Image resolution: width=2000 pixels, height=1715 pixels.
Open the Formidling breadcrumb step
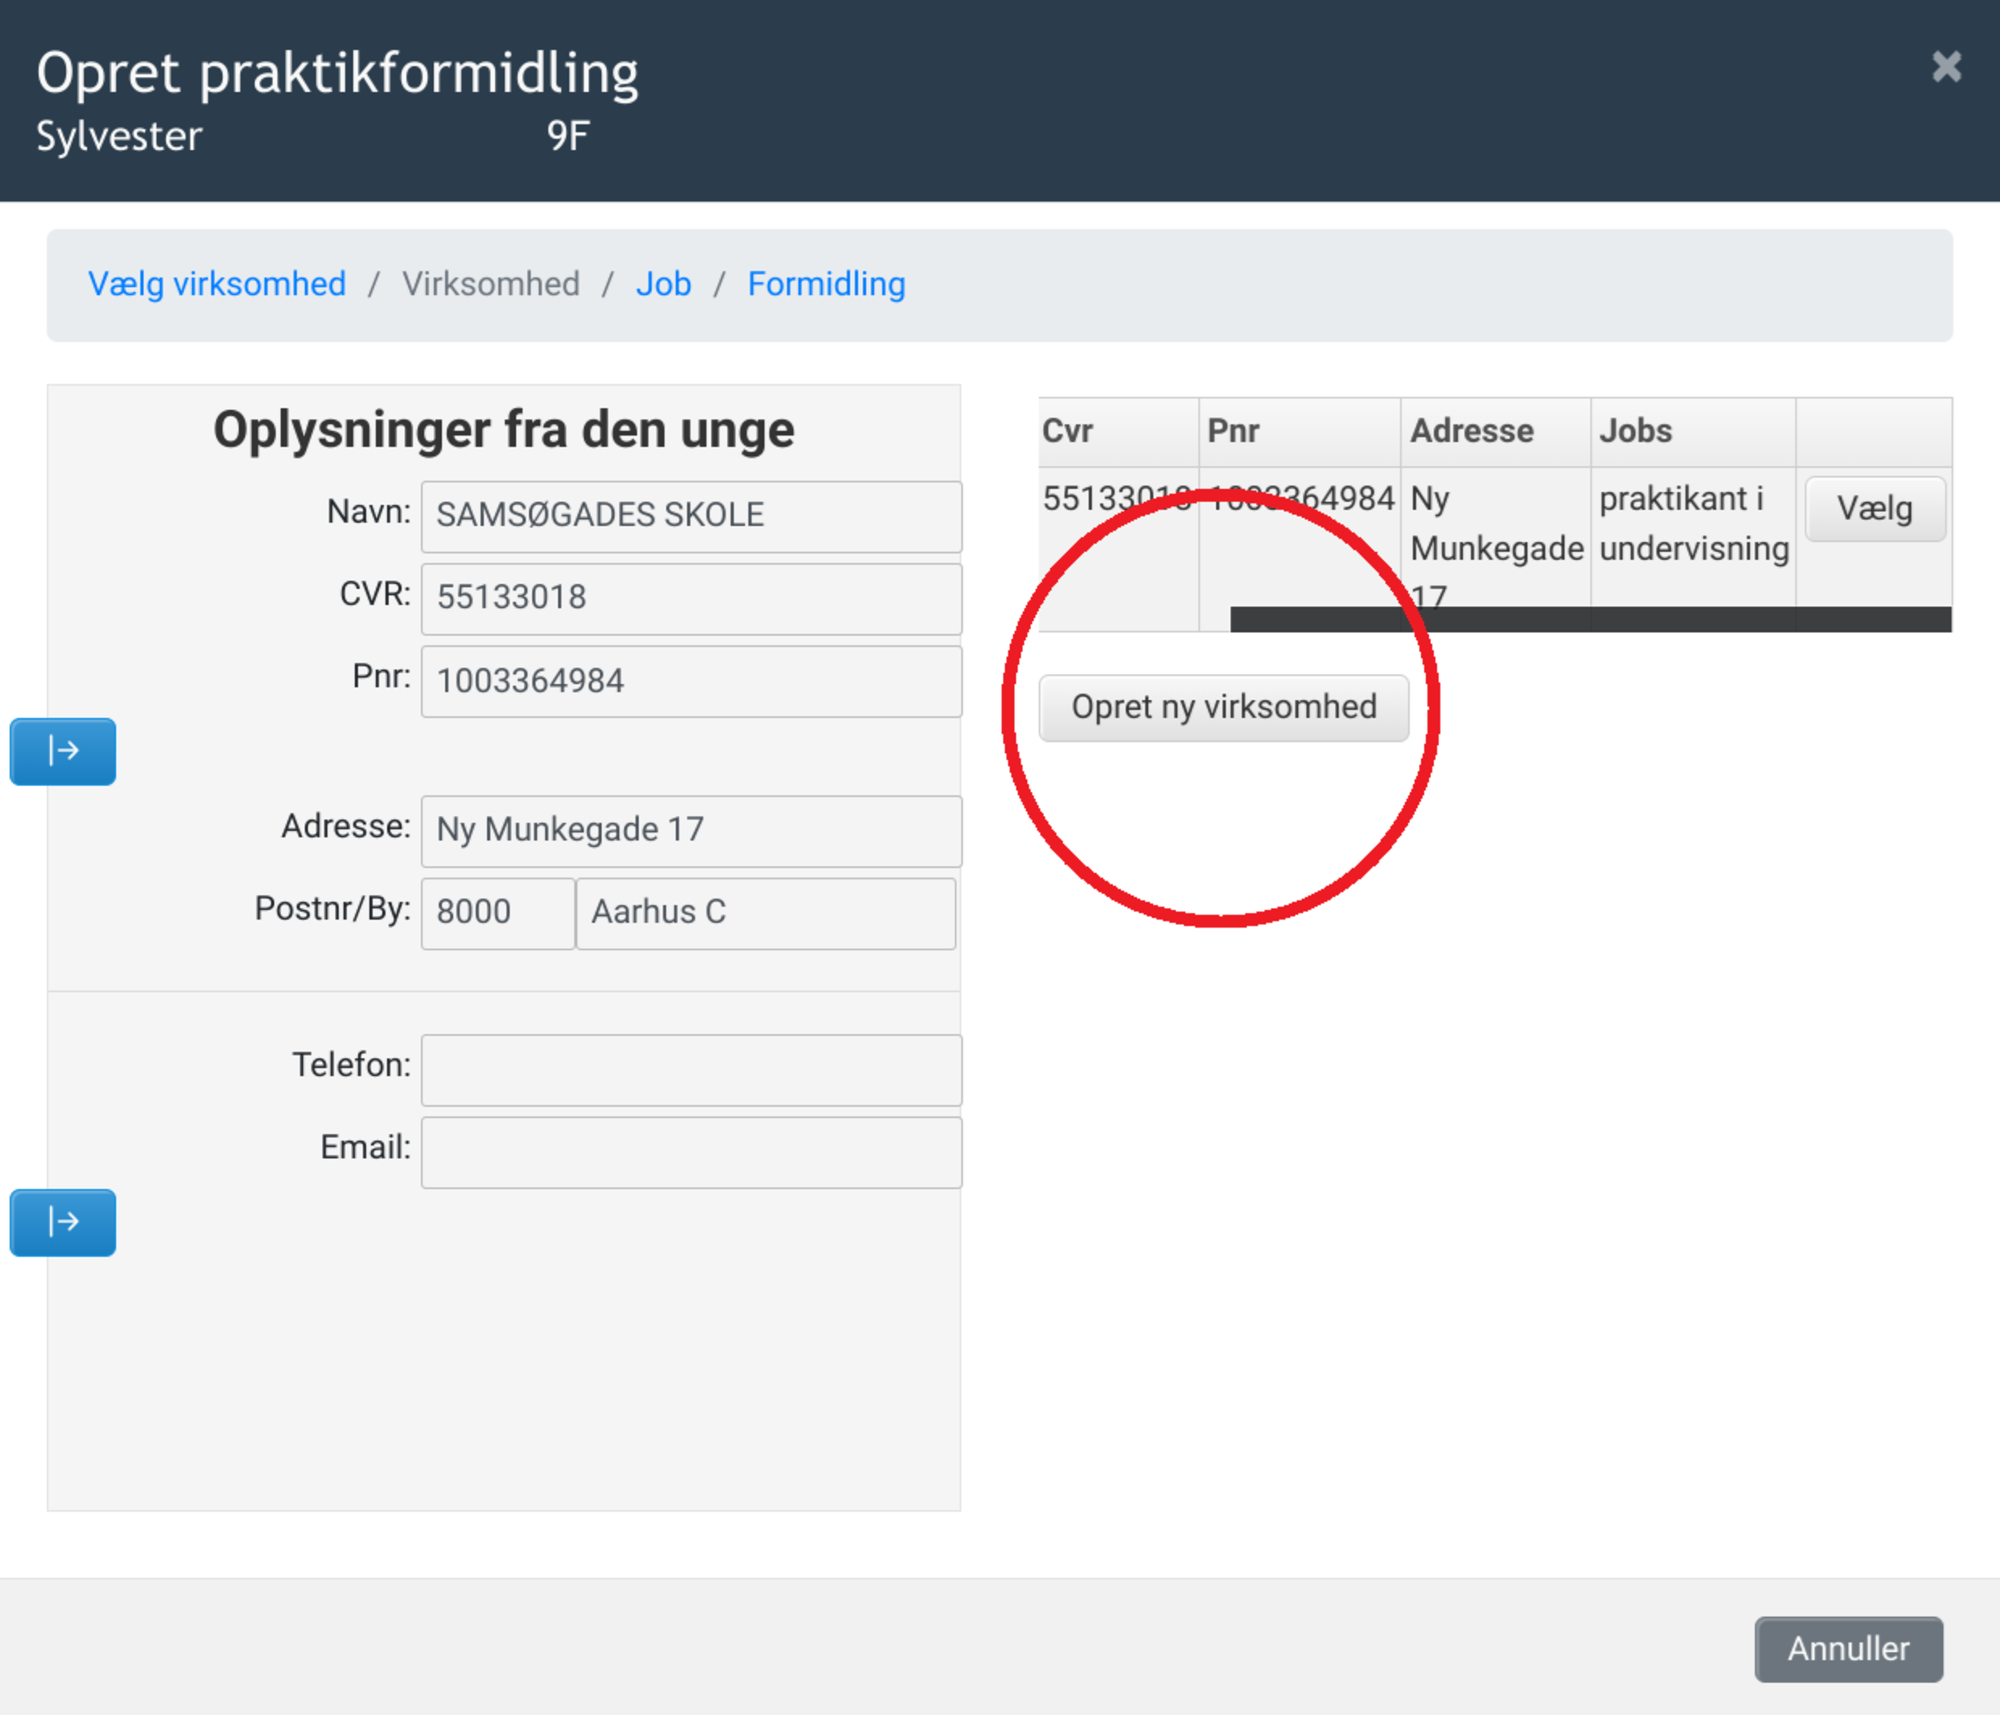(x=826, y=284)
